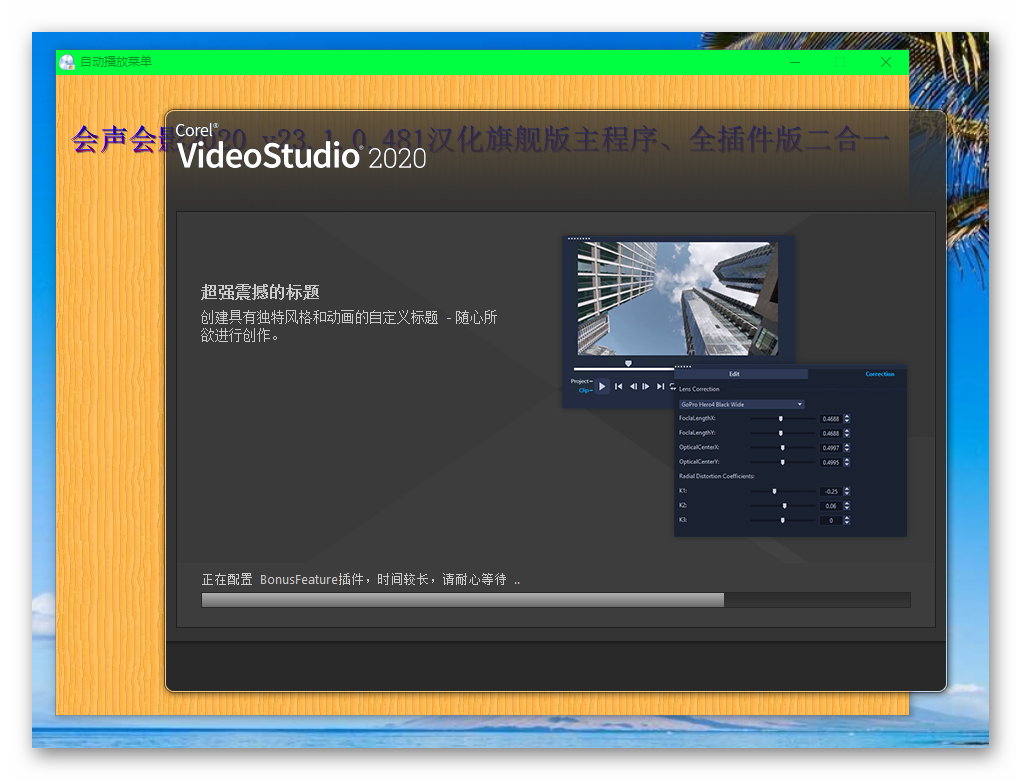
Task: Click the OpticalCenterX spinner arrows
Action: (846, 448)
